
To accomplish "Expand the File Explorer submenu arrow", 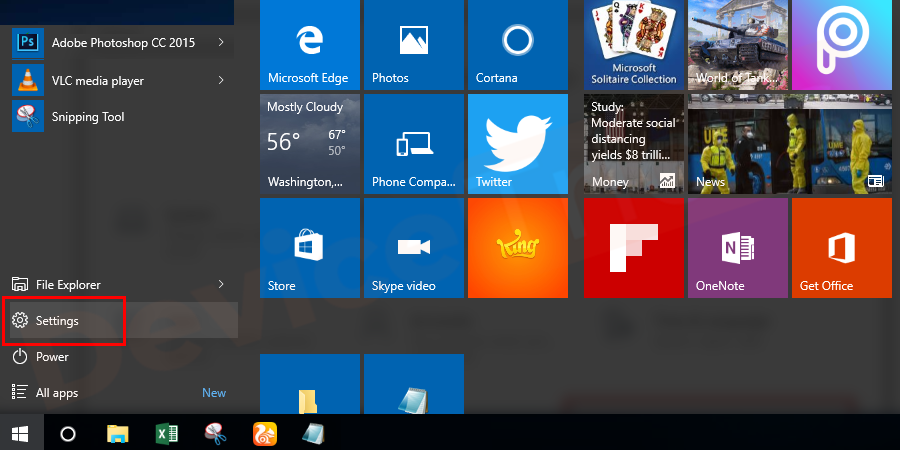I will pos(220,285).
